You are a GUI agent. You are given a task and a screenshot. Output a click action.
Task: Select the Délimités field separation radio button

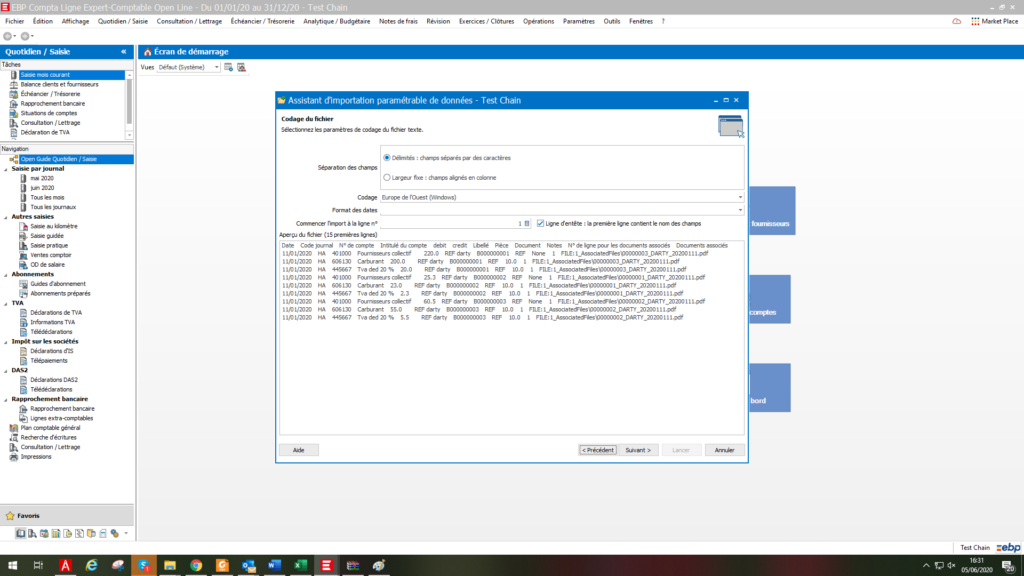387,158
